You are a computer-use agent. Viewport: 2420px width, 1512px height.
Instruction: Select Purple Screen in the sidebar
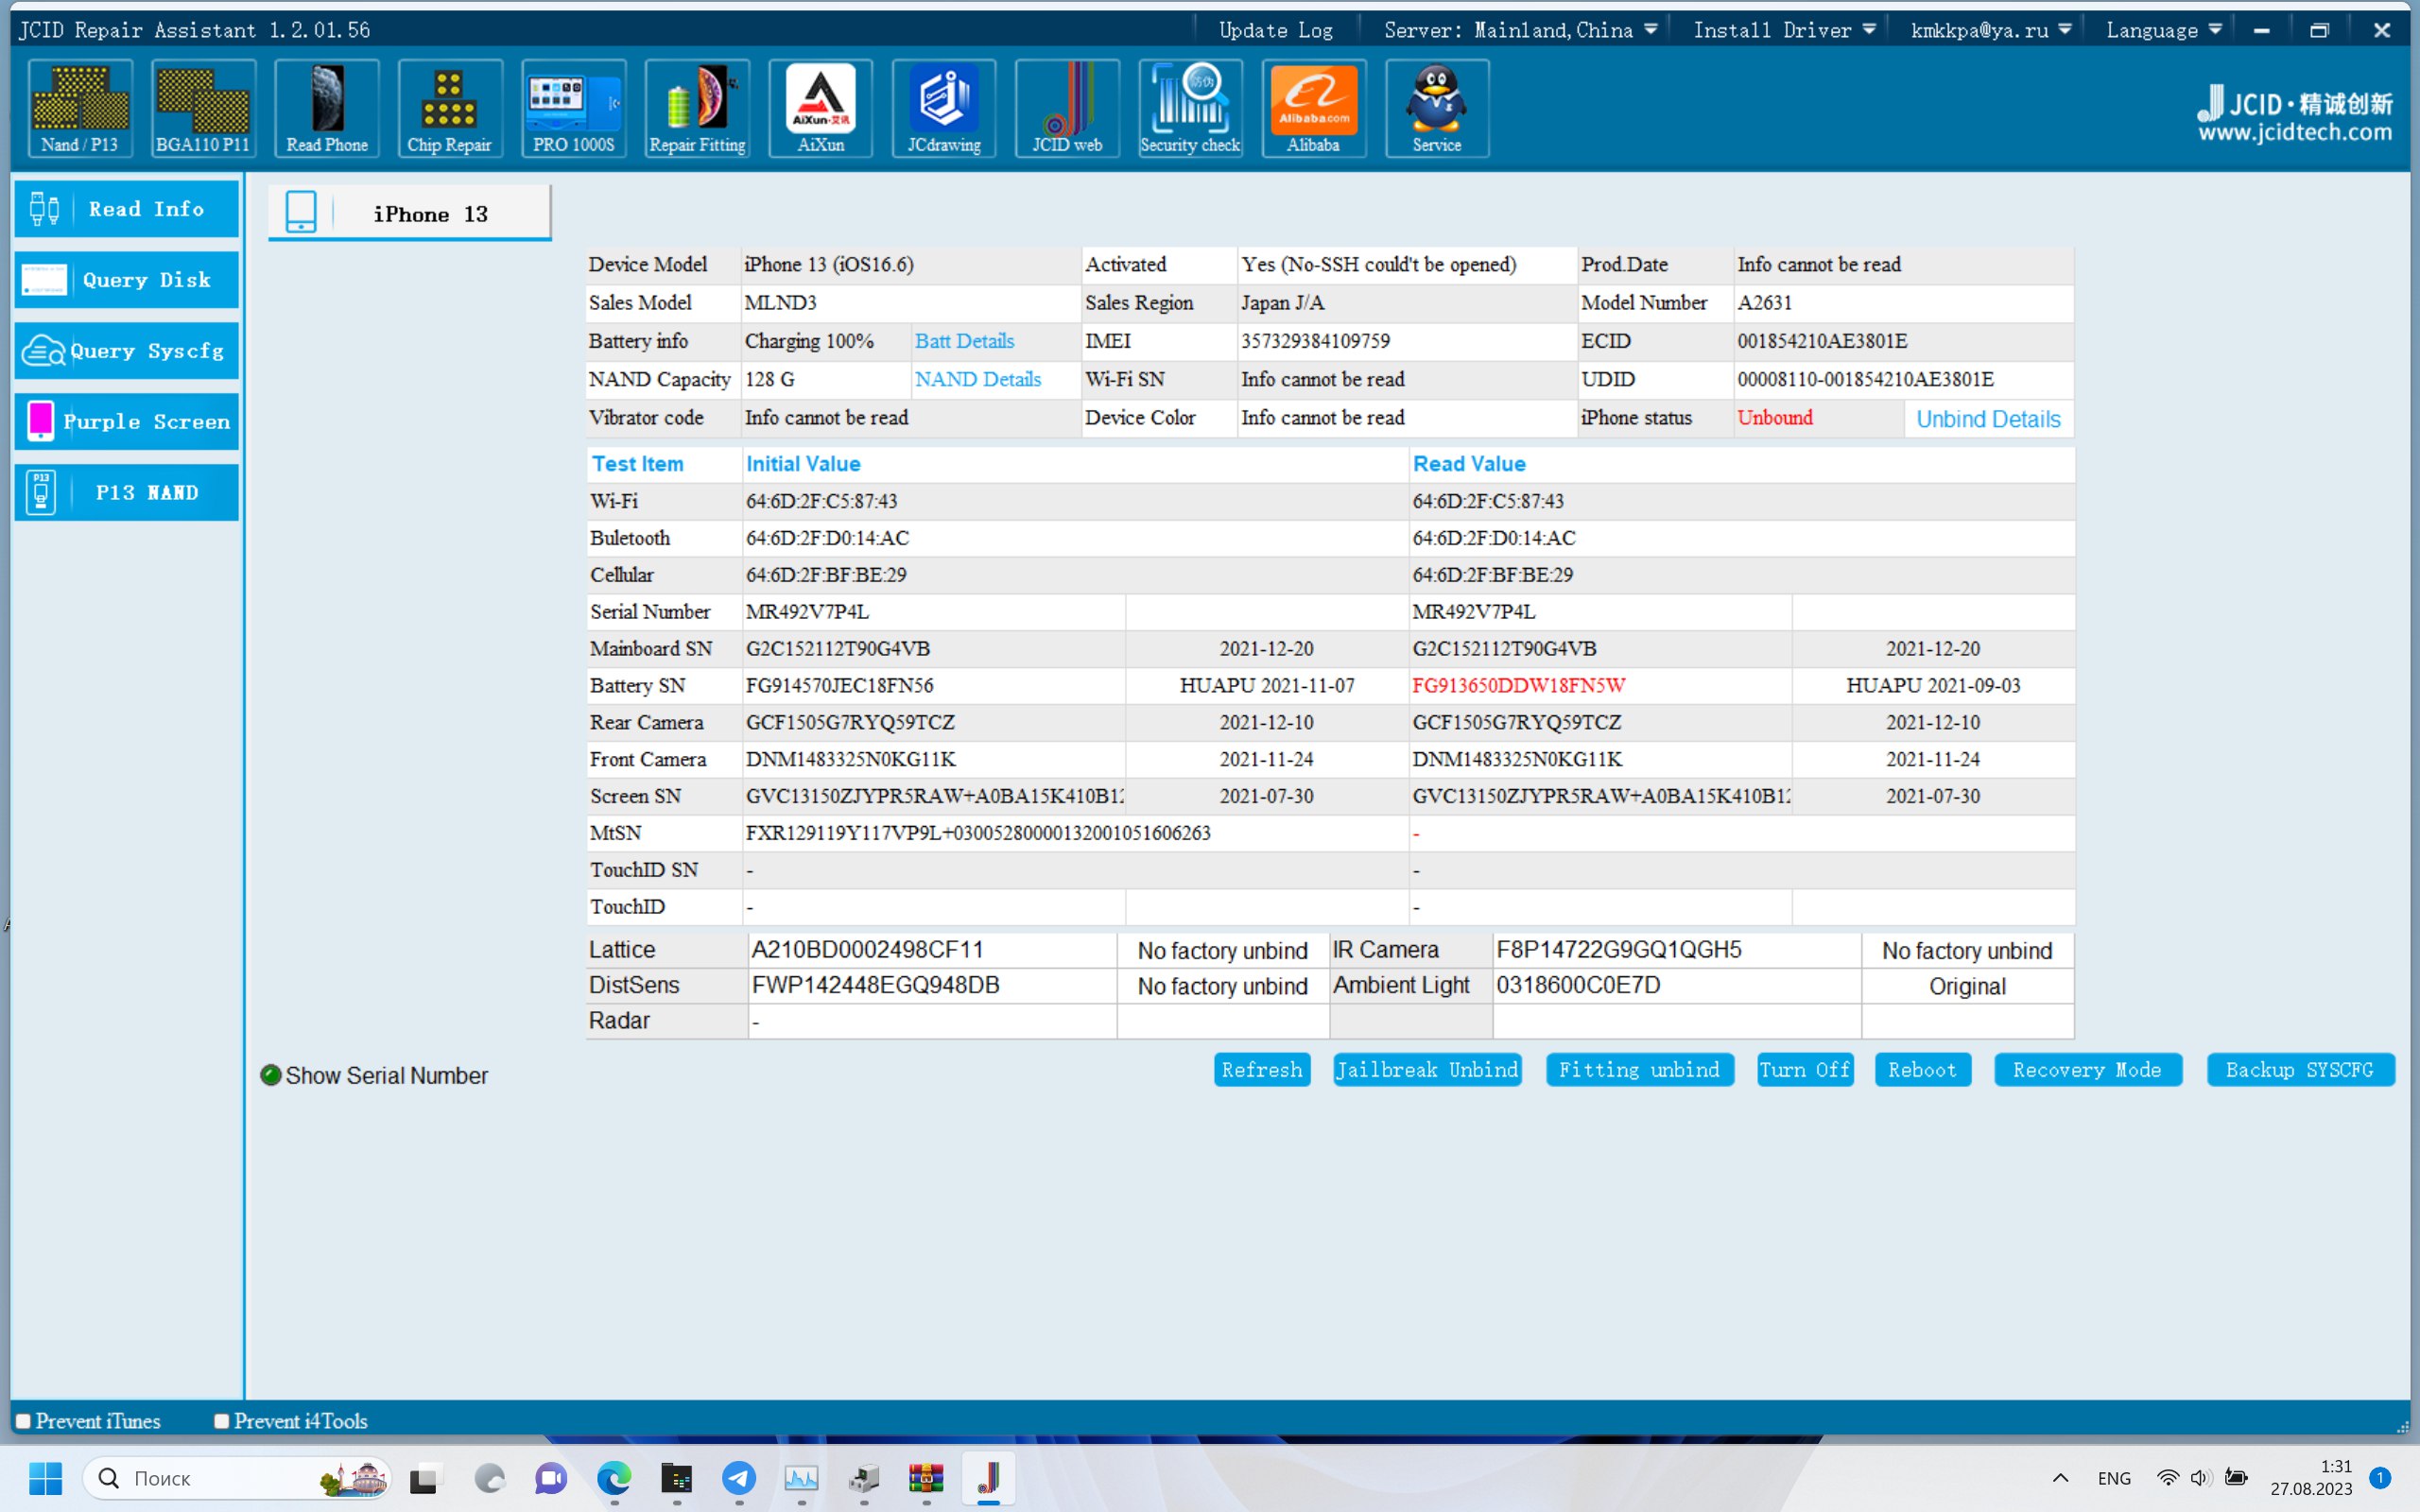coord(127,422)
